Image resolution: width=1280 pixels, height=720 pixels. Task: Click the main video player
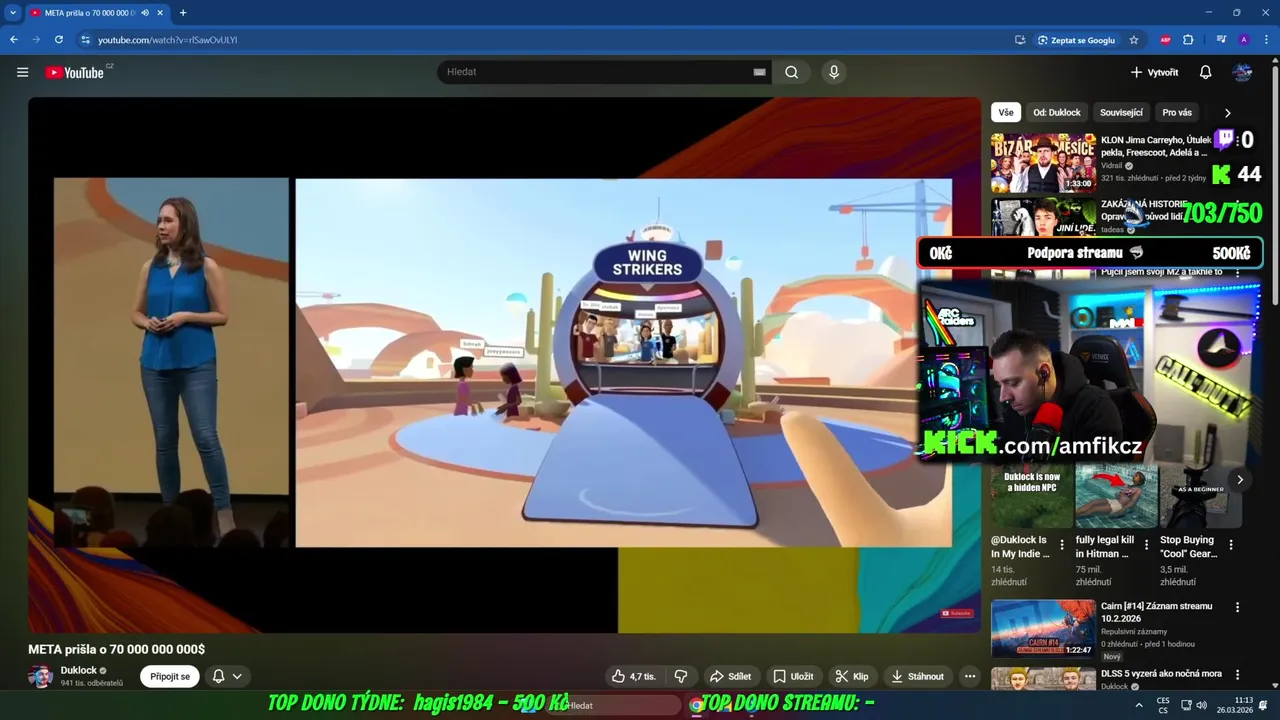tap(504, 364)
